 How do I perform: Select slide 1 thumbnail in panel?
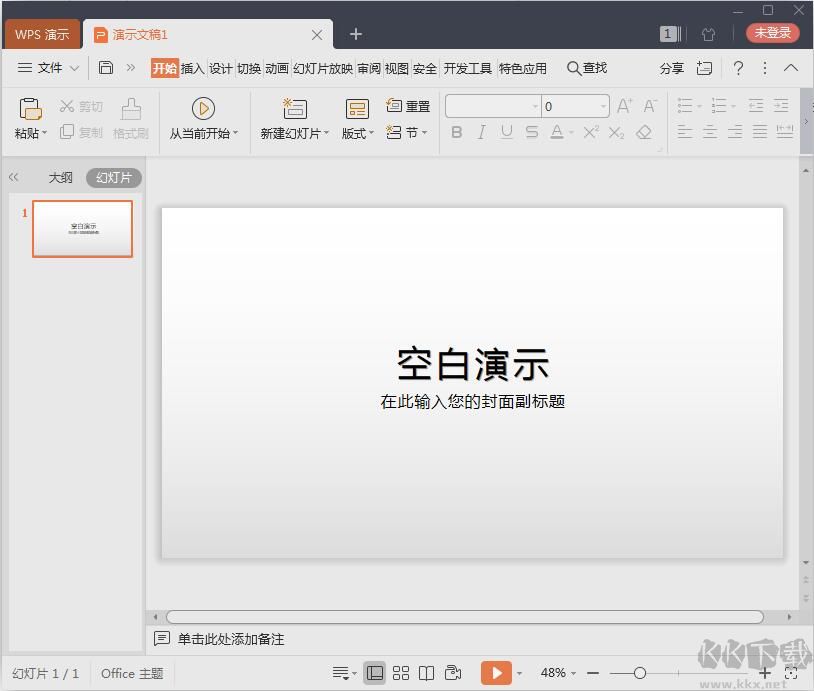pos(82,229)
